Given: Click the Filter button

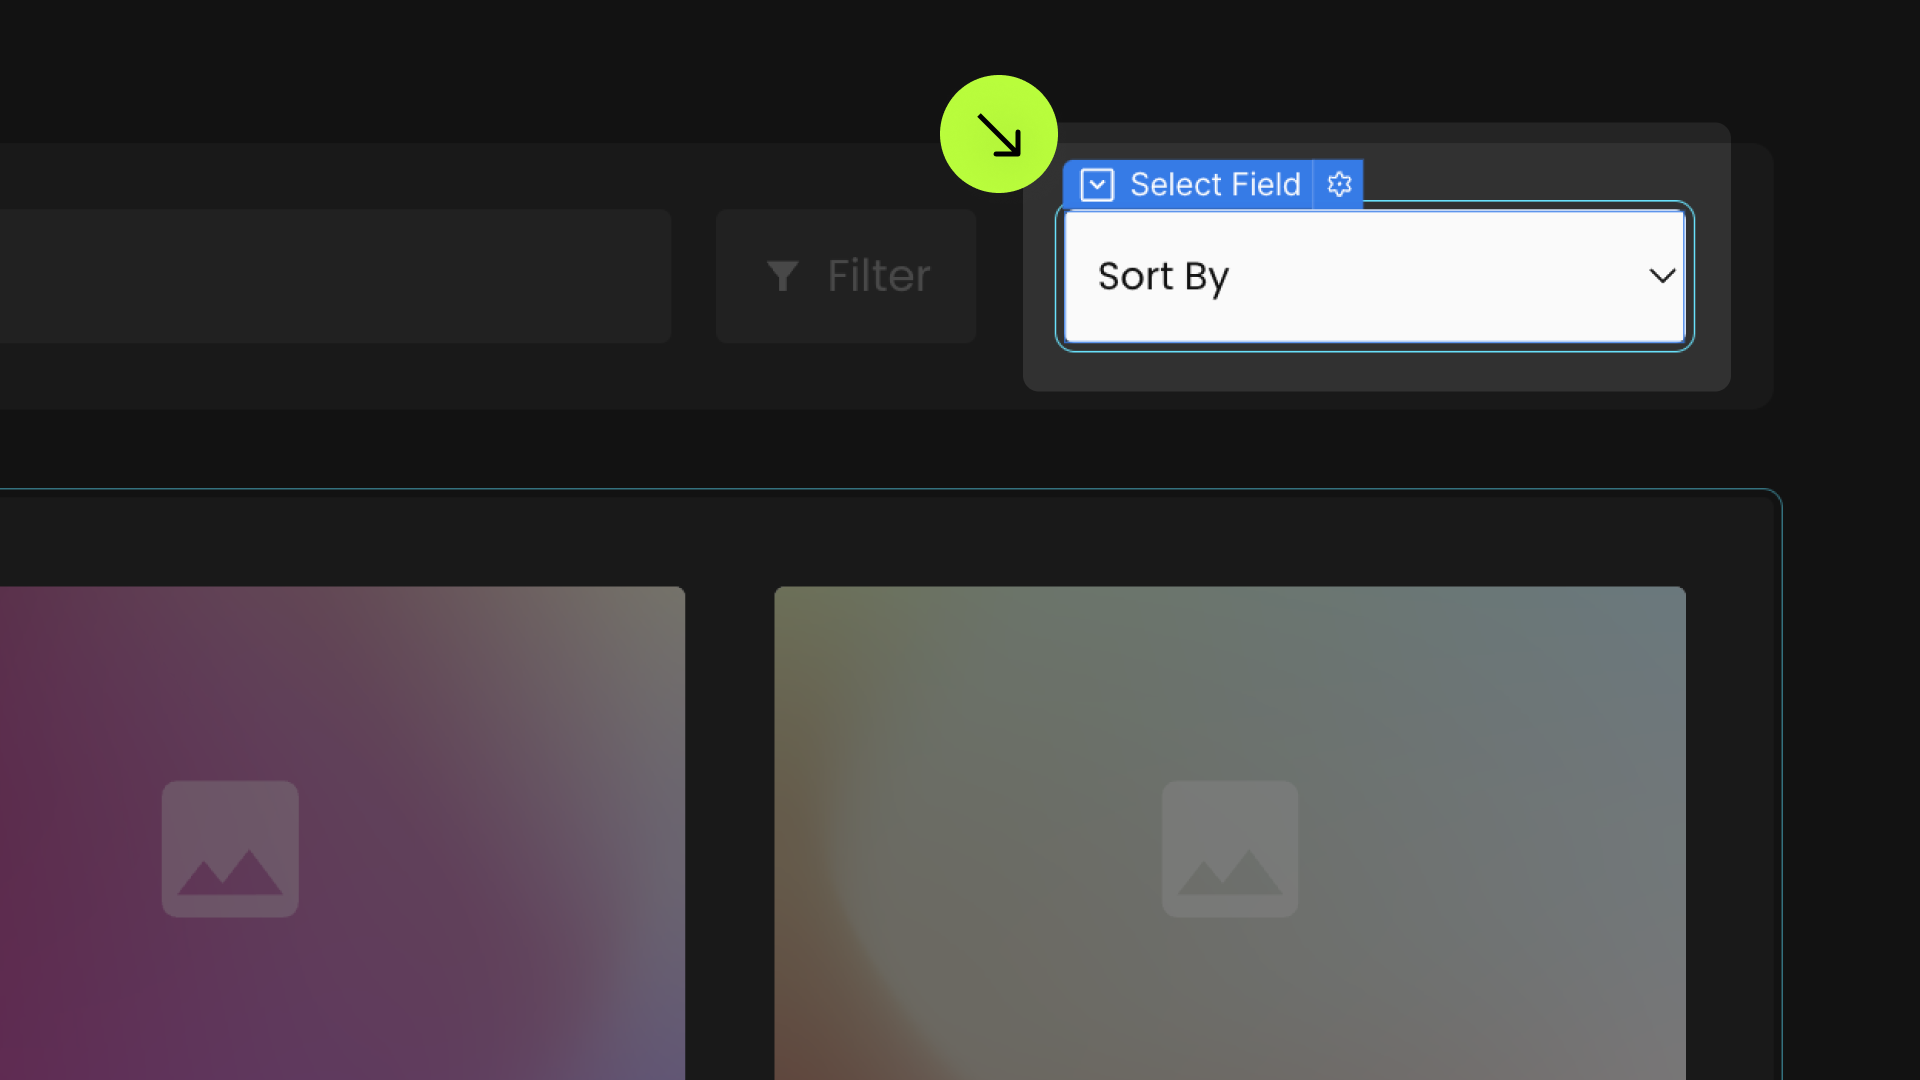Looking at the screenshot, I should (x=846, y=276).
